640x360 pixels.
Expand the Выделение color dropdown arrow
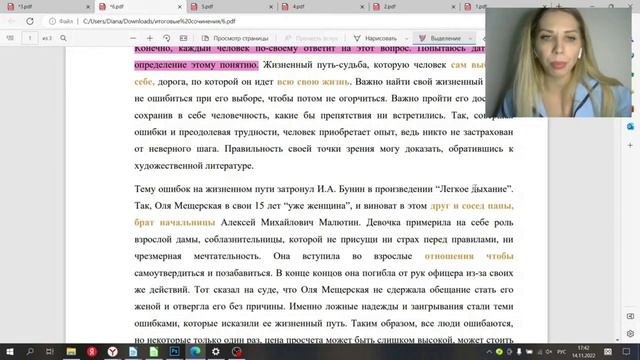470,38
